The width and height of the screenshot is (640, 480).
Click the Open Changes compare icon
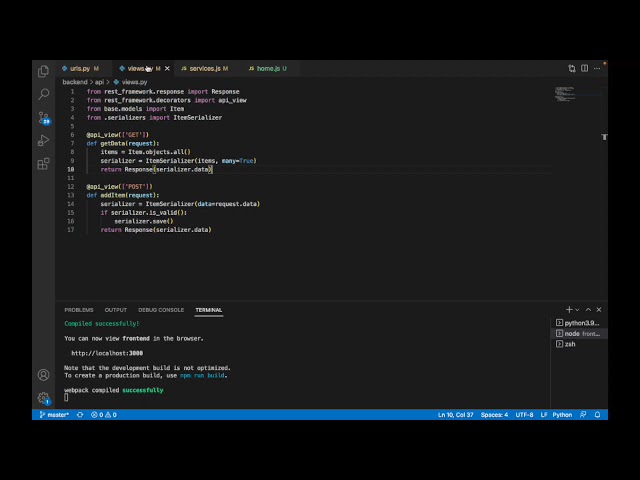coord(572,69)
